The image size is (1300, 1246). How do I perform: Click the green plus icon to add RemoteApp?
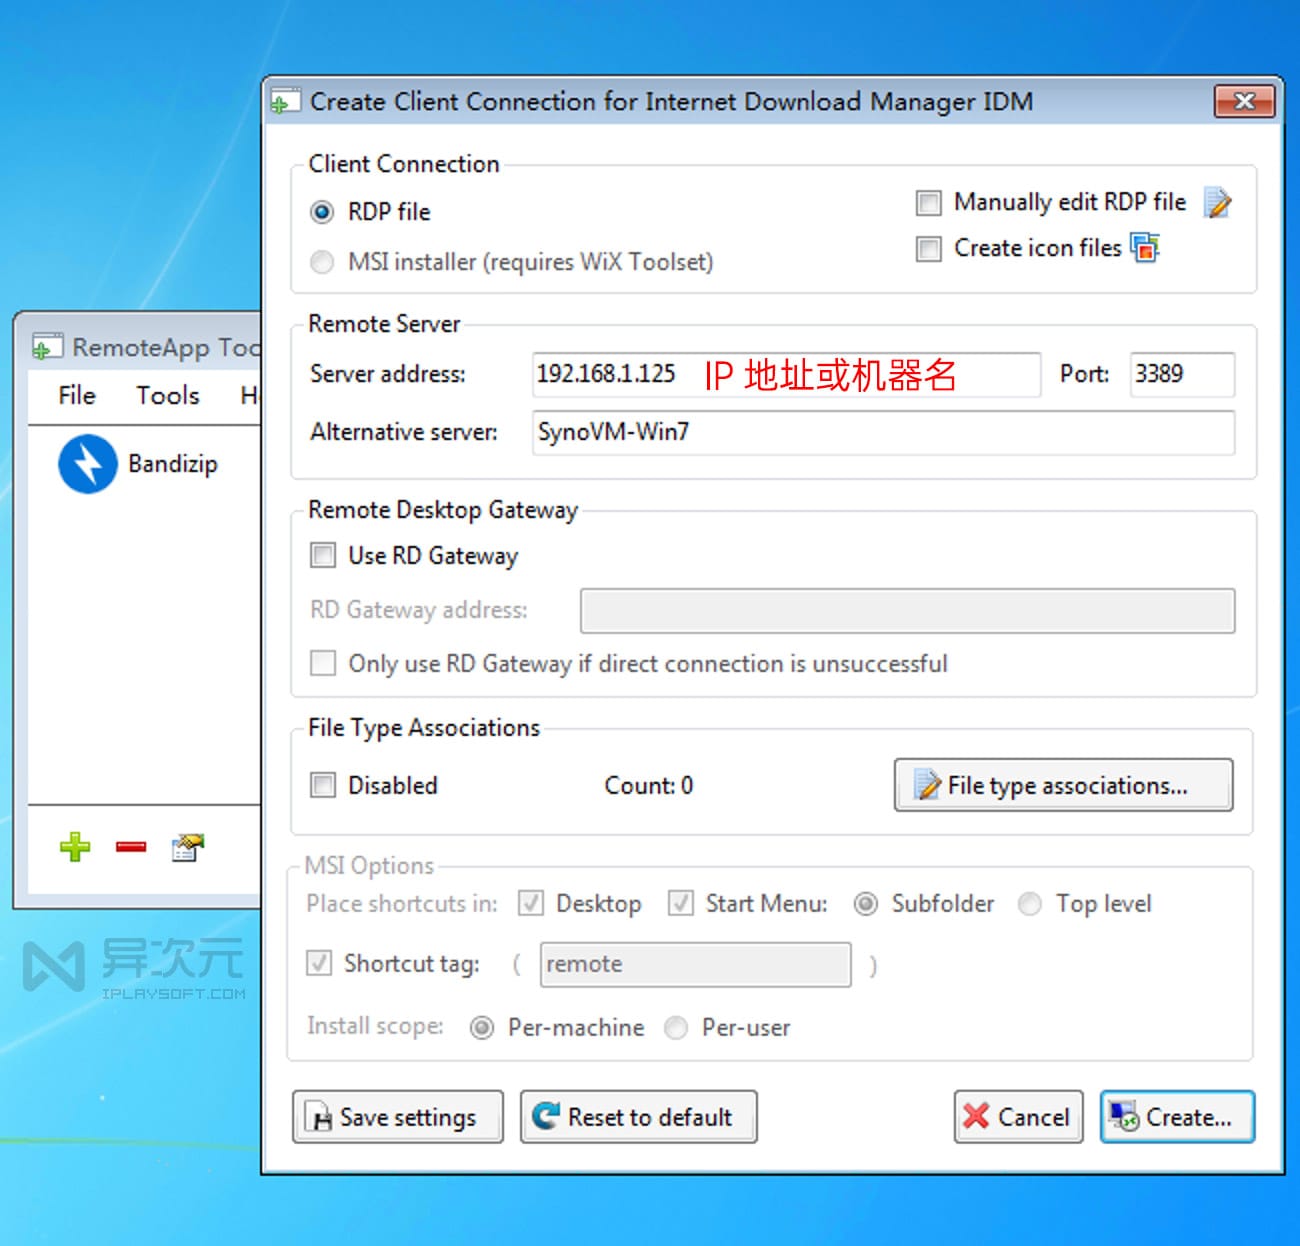74,847
